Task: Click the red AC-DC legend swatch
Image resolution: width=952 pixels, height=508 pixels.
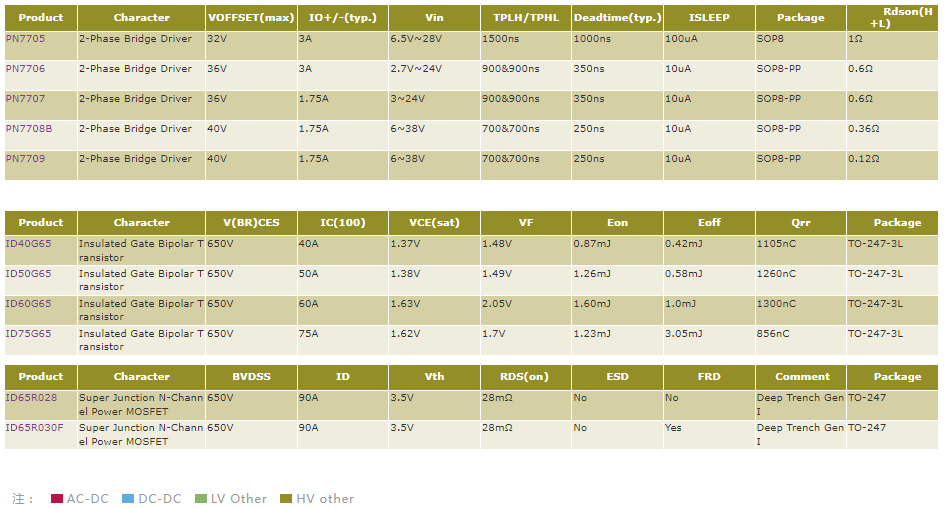Action: (57, 498)
